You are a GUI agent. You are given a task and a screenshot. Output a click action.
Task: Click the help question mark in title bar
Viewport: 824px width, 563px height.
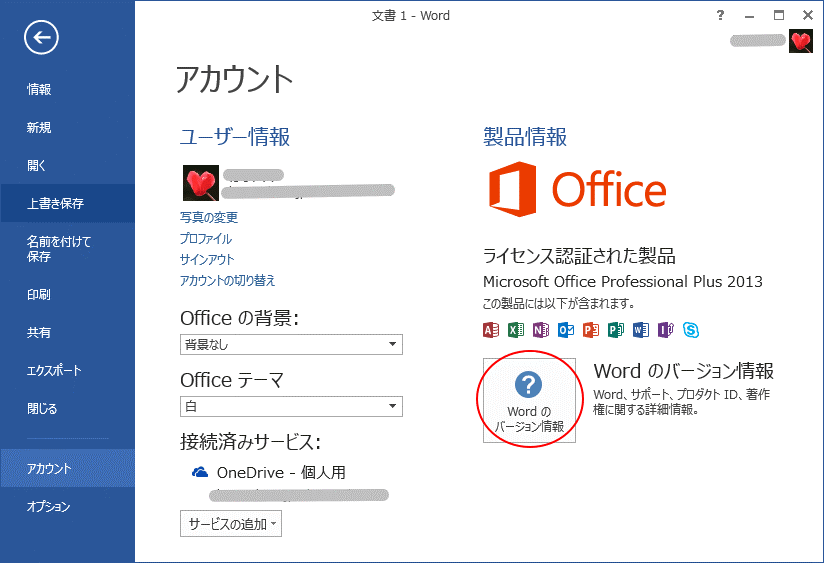pos(720,15)
